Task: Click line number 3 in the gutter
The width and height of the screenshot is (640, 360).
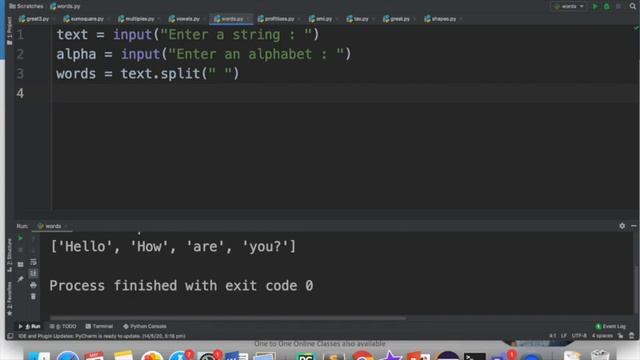Action: (x=20, y=74)
